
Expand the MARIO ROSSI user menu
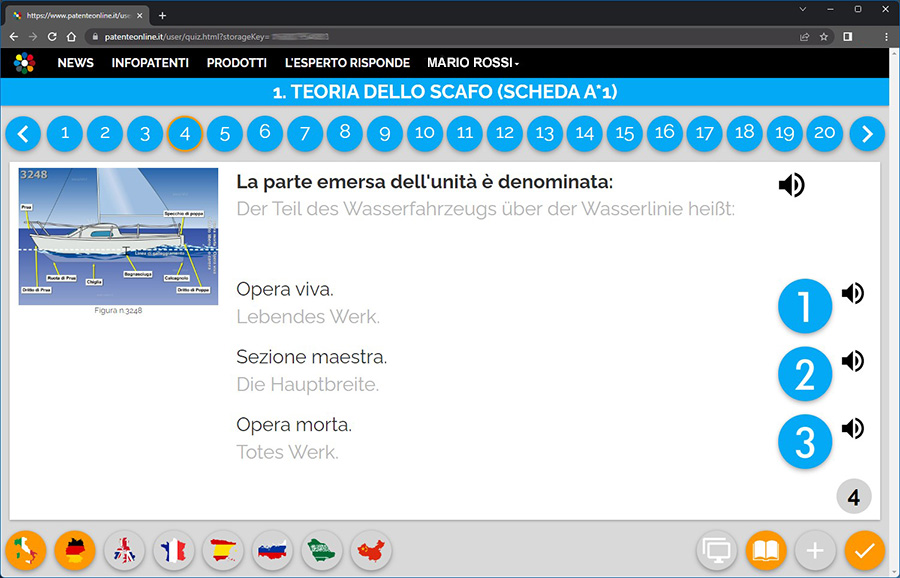[x=473, y=62]
